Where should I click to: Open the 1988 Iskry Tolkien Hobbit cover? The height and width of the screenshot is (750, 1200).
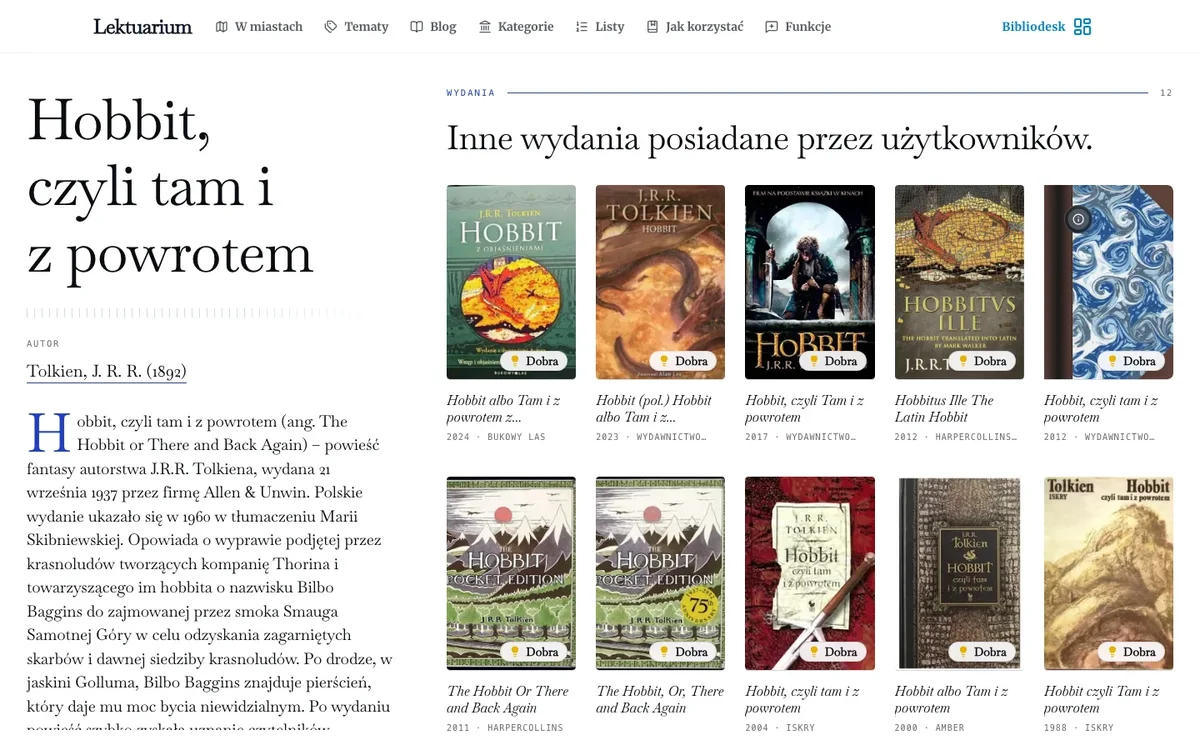tap(1108, 573)
